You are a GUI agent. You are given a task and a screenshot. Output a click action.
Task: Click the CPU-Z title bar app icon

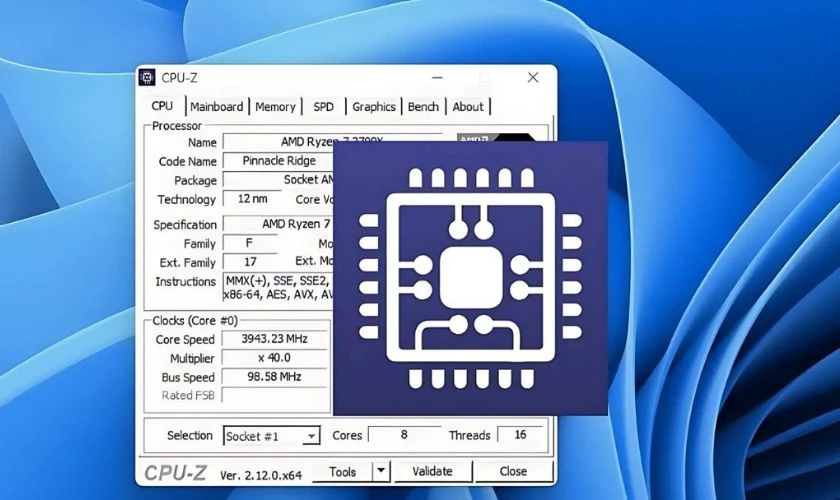point(147,78)
